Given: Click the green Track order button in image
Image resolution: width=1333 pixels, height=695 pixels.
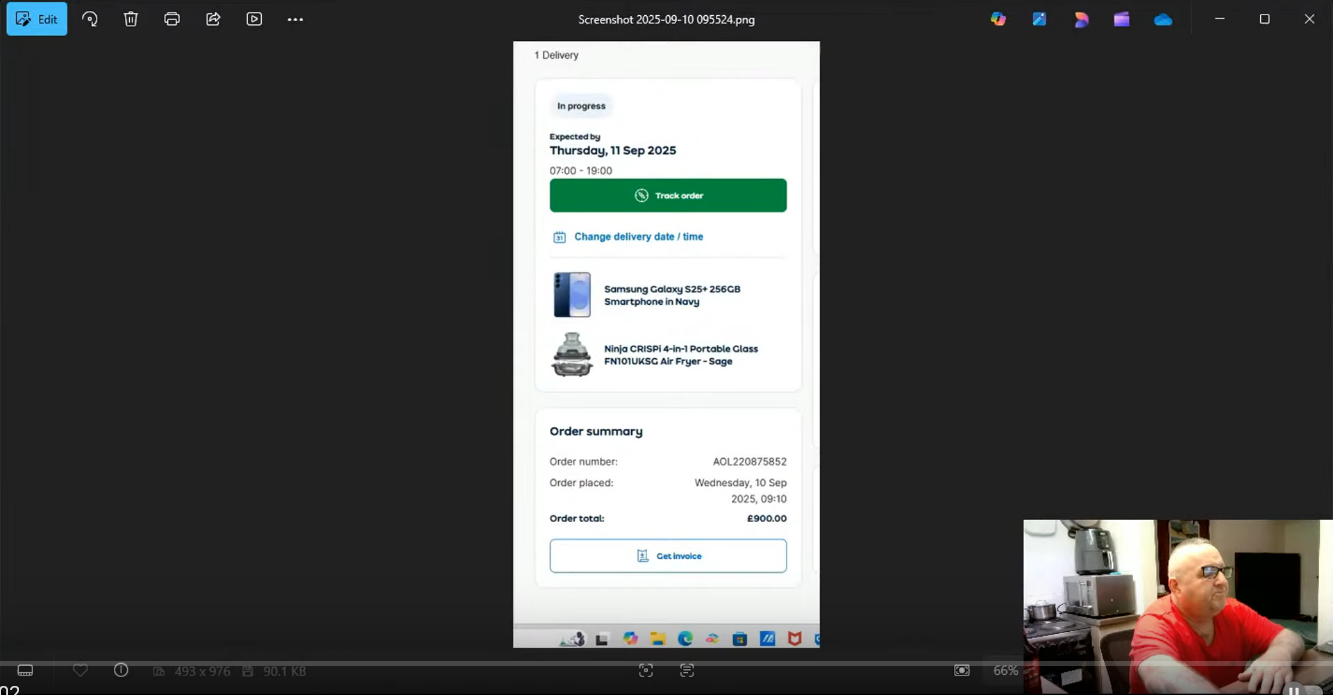Looking at the screenshot, I should [x=668, y=195].
